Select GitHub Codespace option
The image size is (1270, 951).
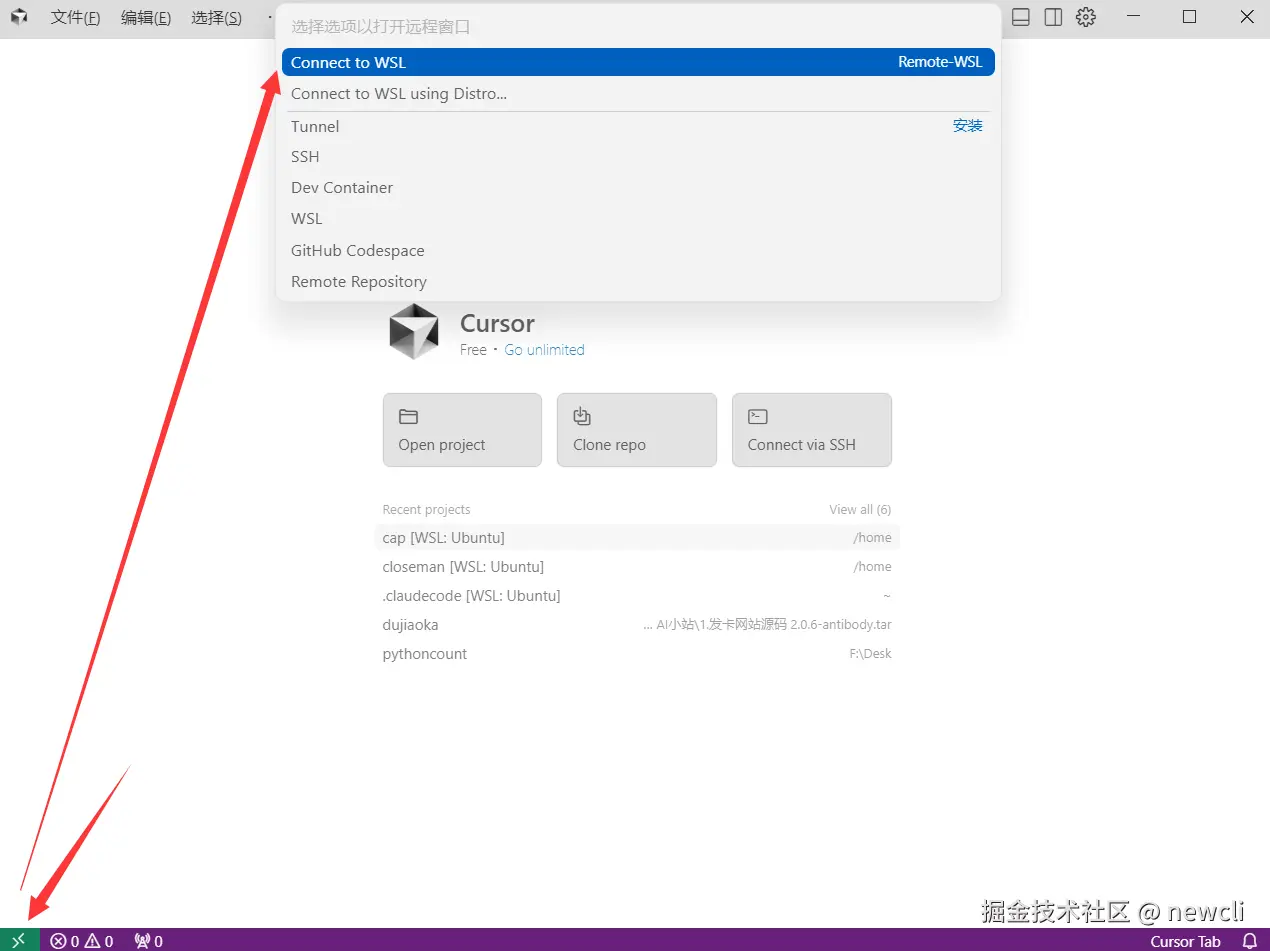638,251
